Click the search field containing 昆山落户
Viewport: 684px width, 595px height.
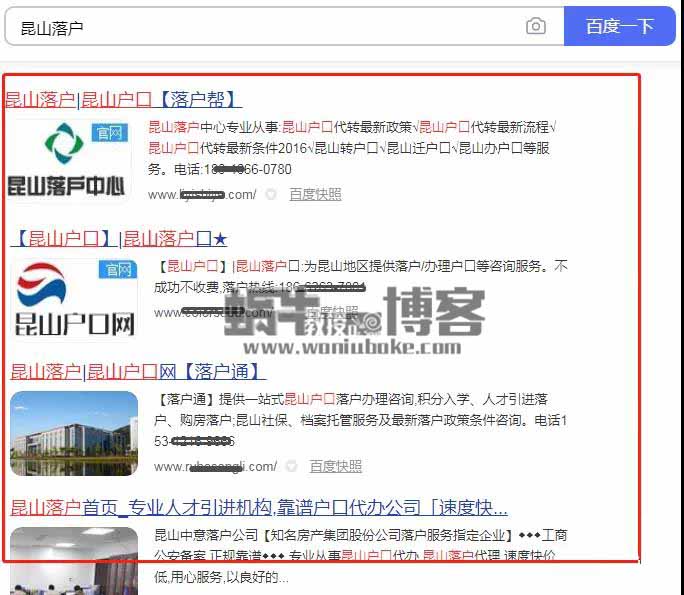[x=284, y=26]
